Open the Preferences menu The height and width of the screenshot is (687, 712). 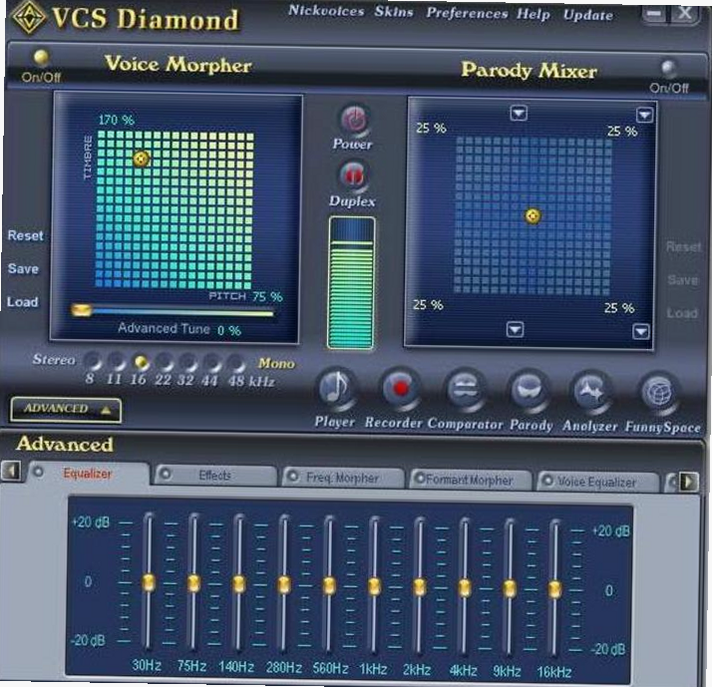click(x=467, y=13)
